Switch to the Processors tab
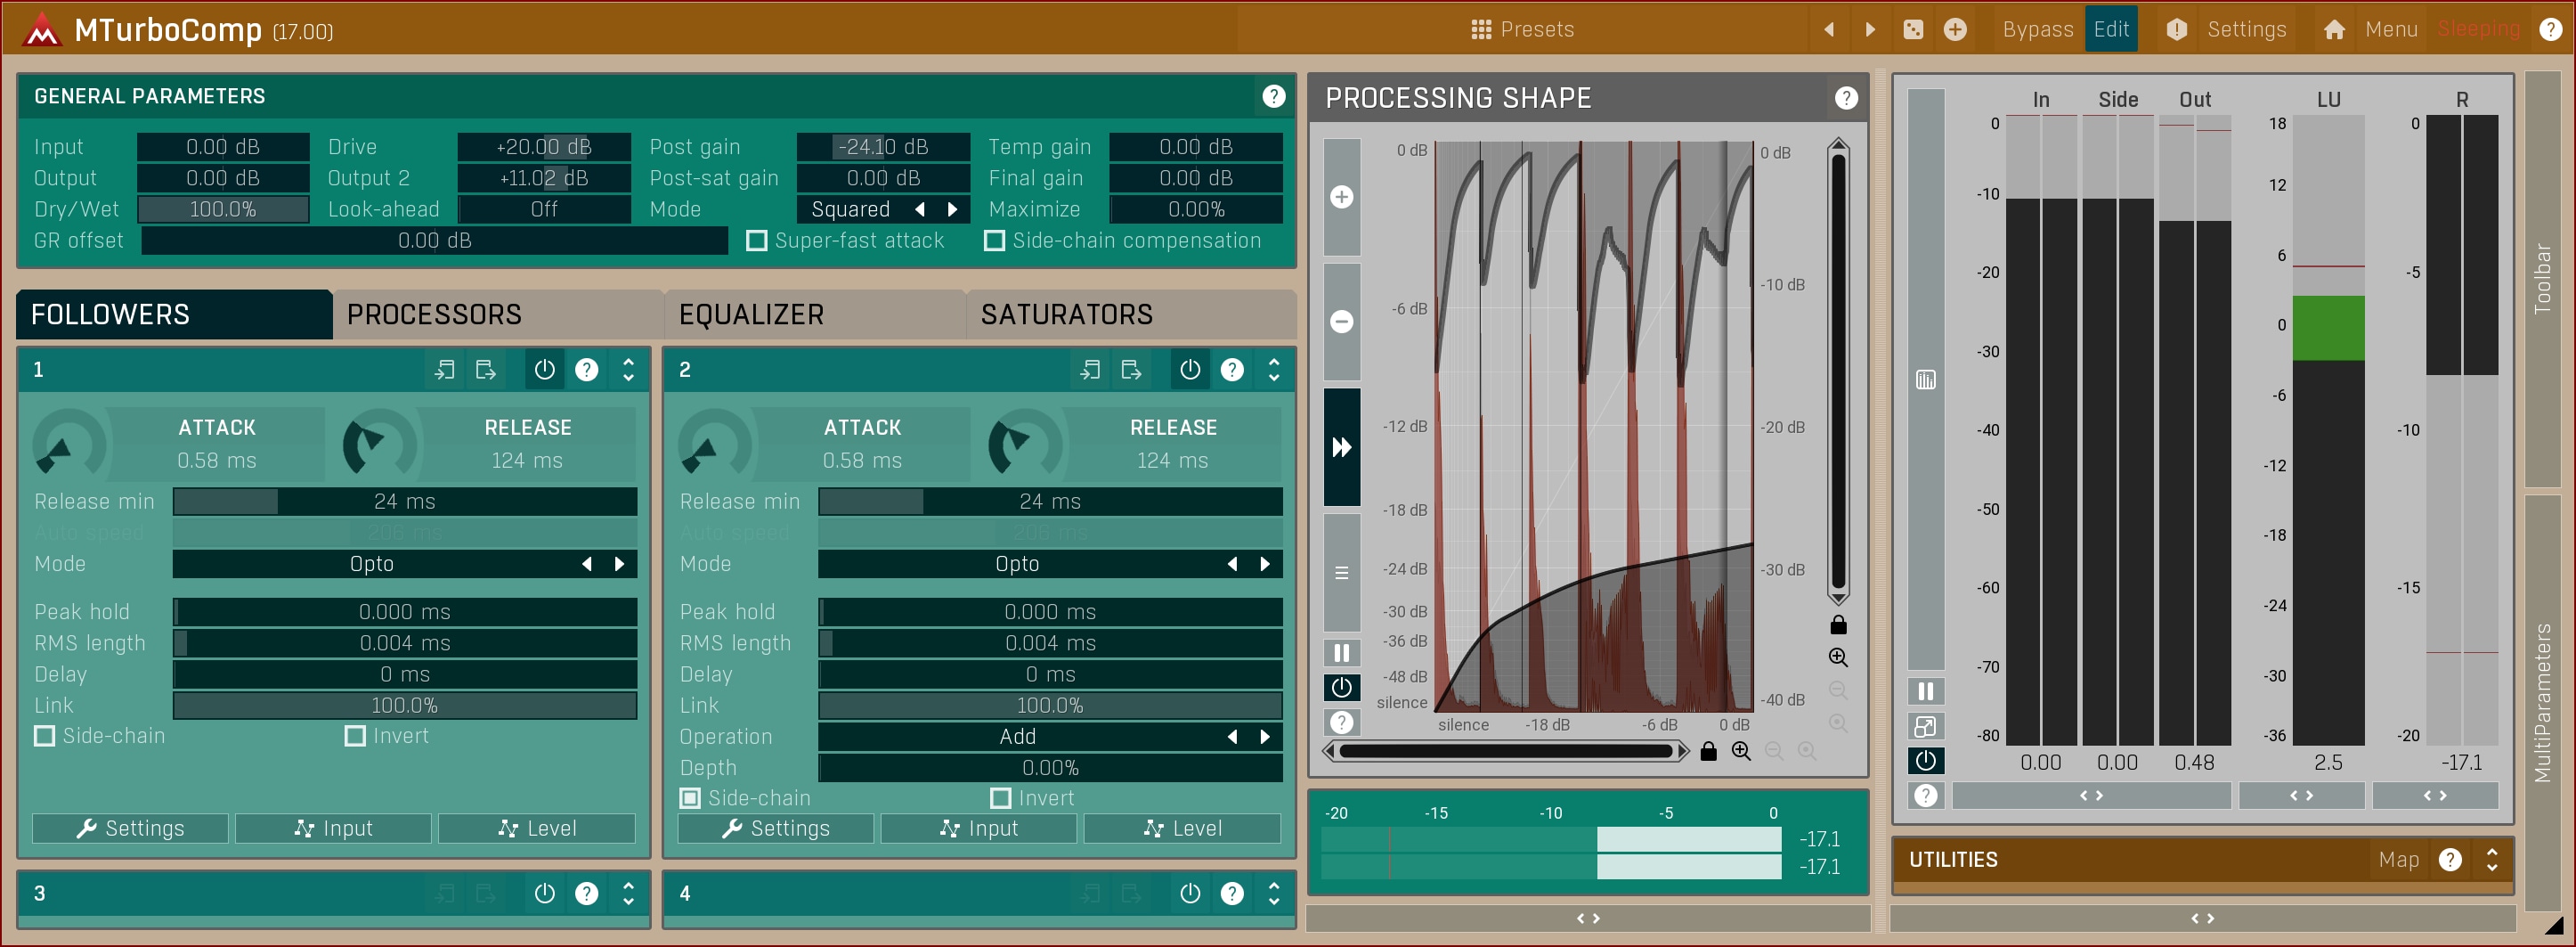The height and width of the screenshot is (947, 2576). (x=434, y=315)
